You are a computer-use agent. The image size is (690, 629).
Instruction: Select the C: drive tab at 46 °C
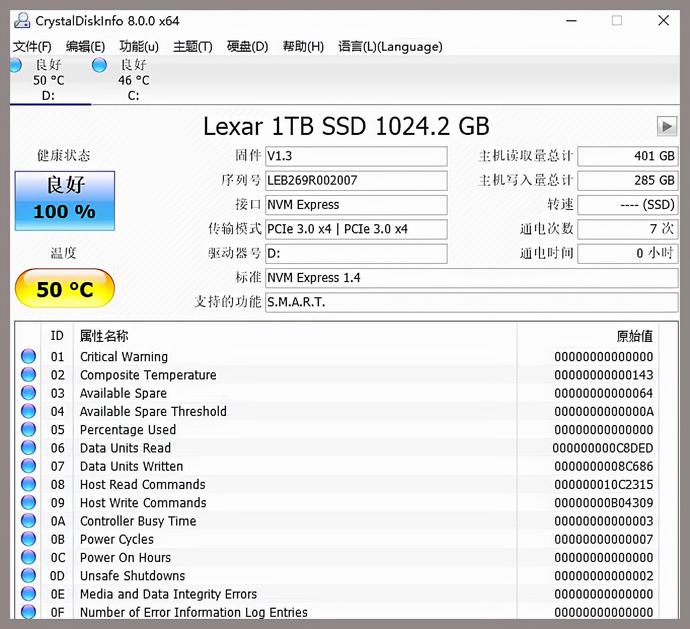tap(133, 80)
